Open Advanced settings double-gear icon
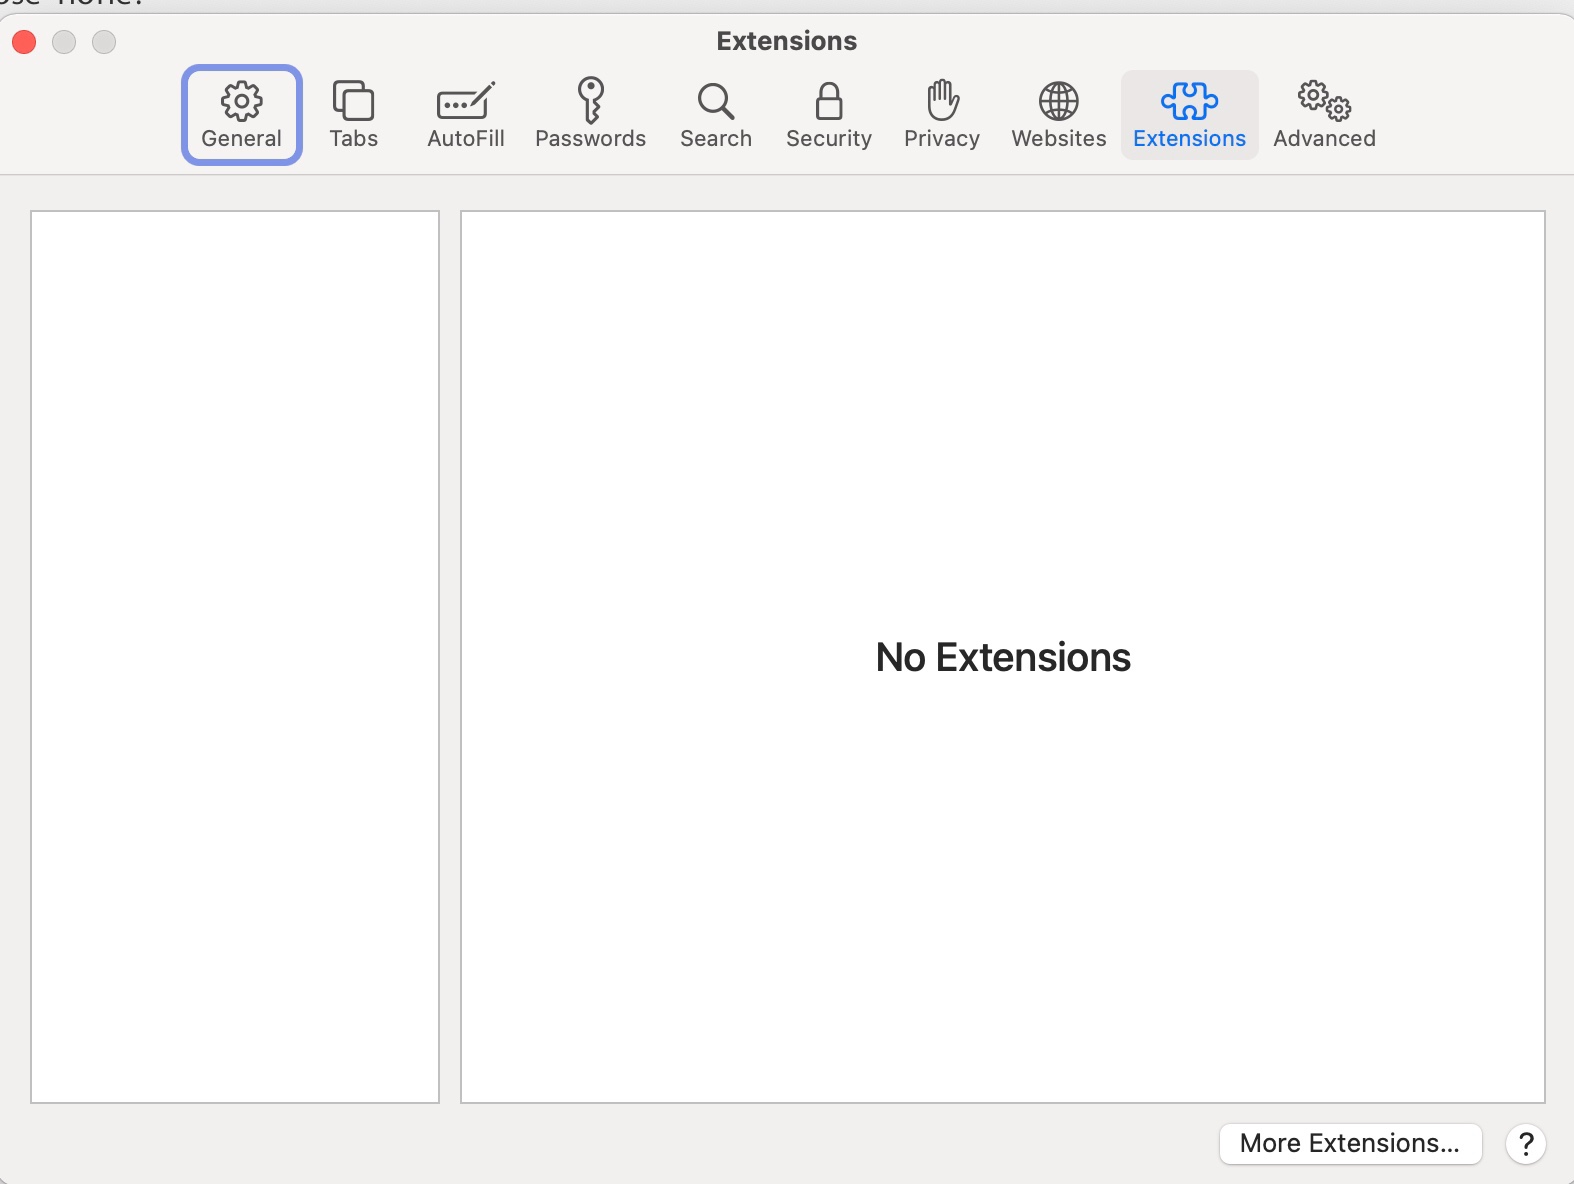The width and height of the screenshot is (1574, 1184). point(1324,101)
